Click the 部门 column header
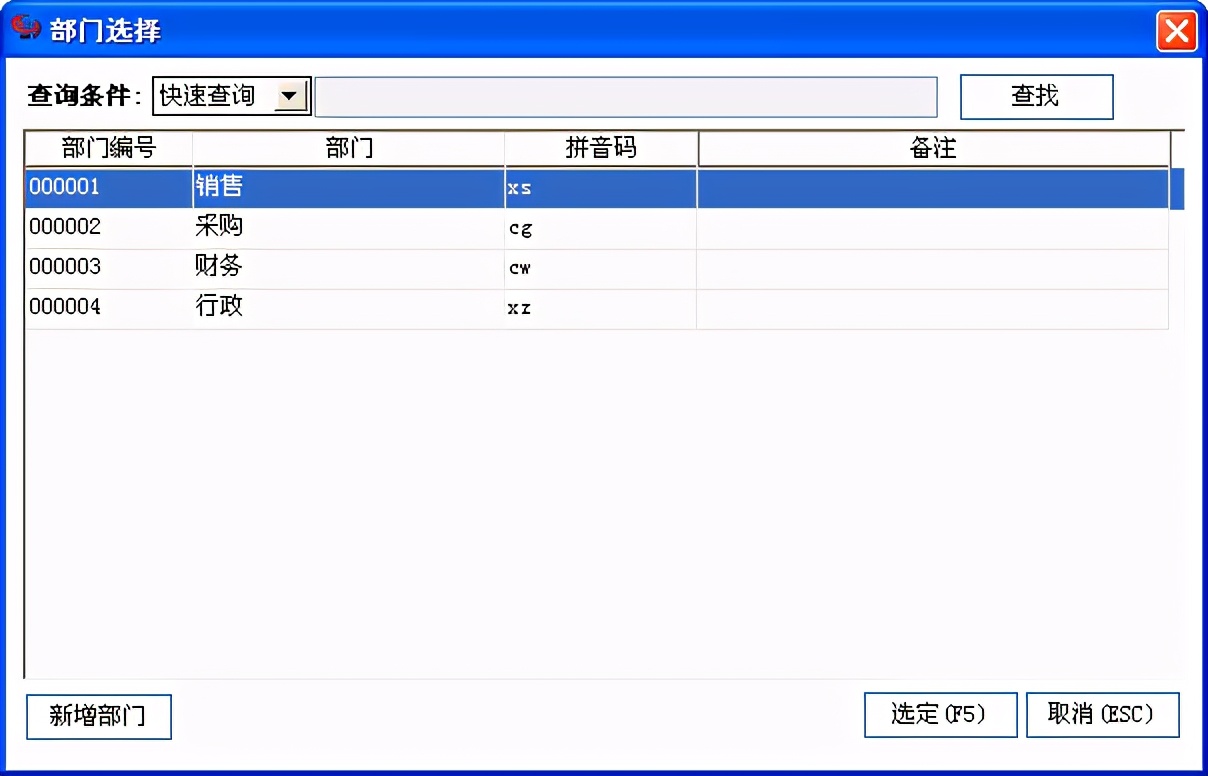The image size is (1208, 776). pyautogui.click(x=348, y=148)
